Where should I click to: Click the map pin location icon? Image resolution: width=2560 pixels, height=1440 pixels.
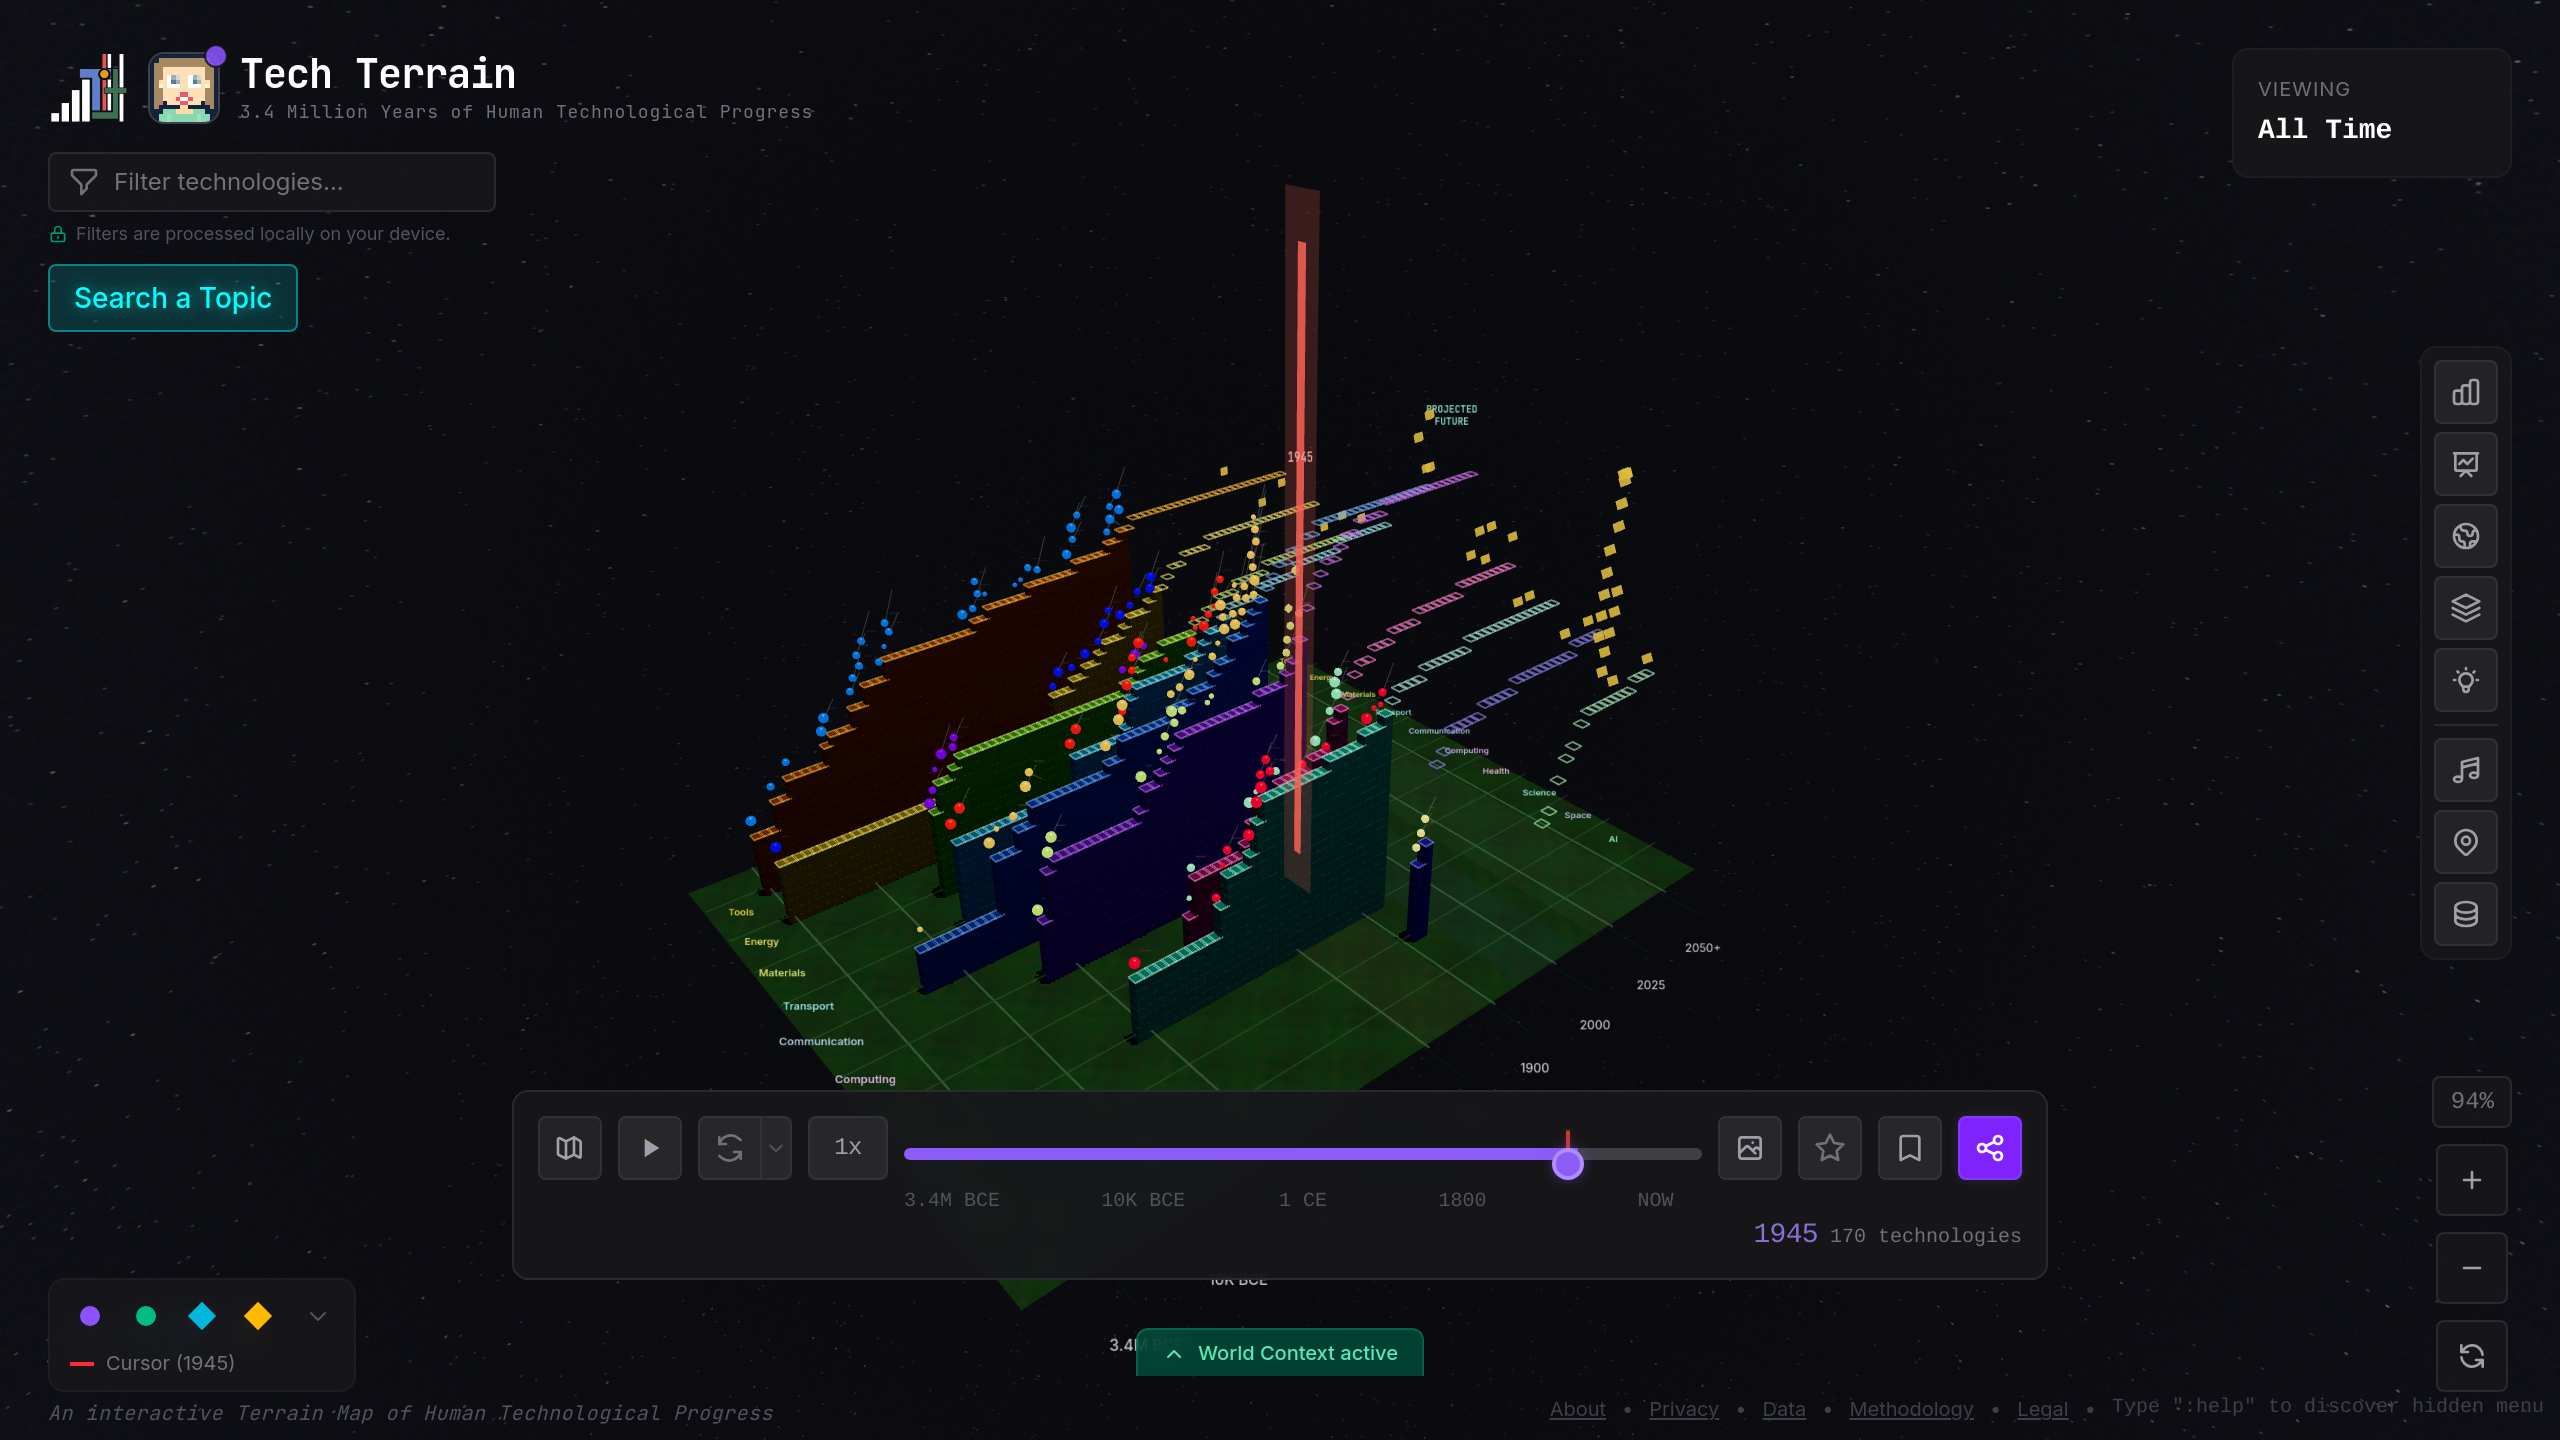2465,842
